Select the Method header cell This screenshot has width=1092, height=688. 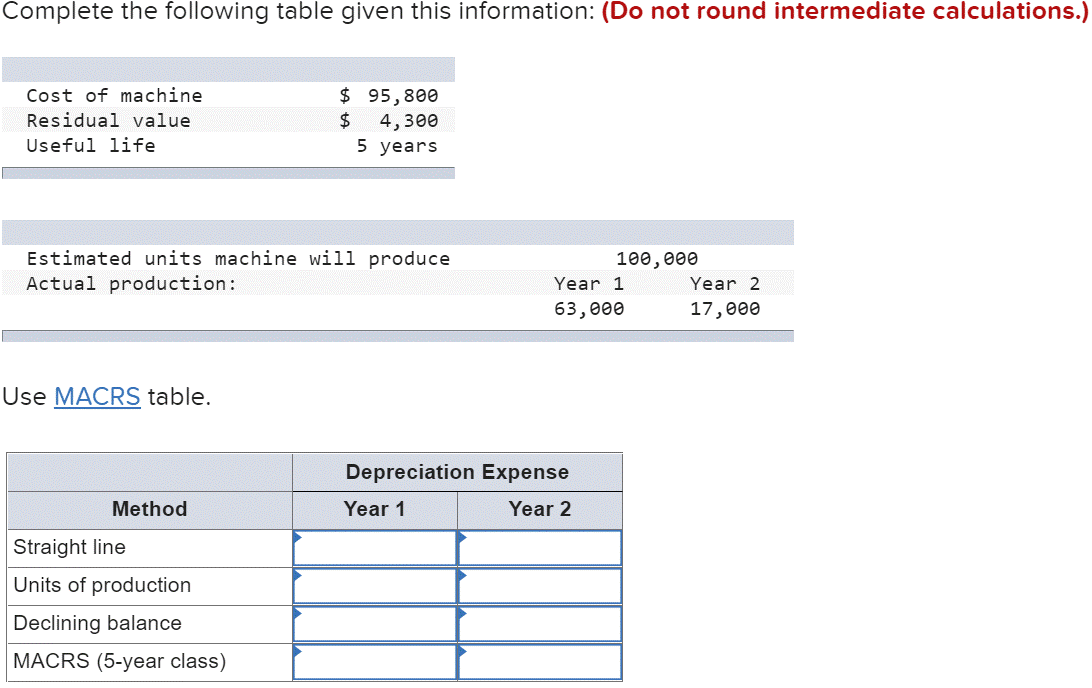(148, 509)
